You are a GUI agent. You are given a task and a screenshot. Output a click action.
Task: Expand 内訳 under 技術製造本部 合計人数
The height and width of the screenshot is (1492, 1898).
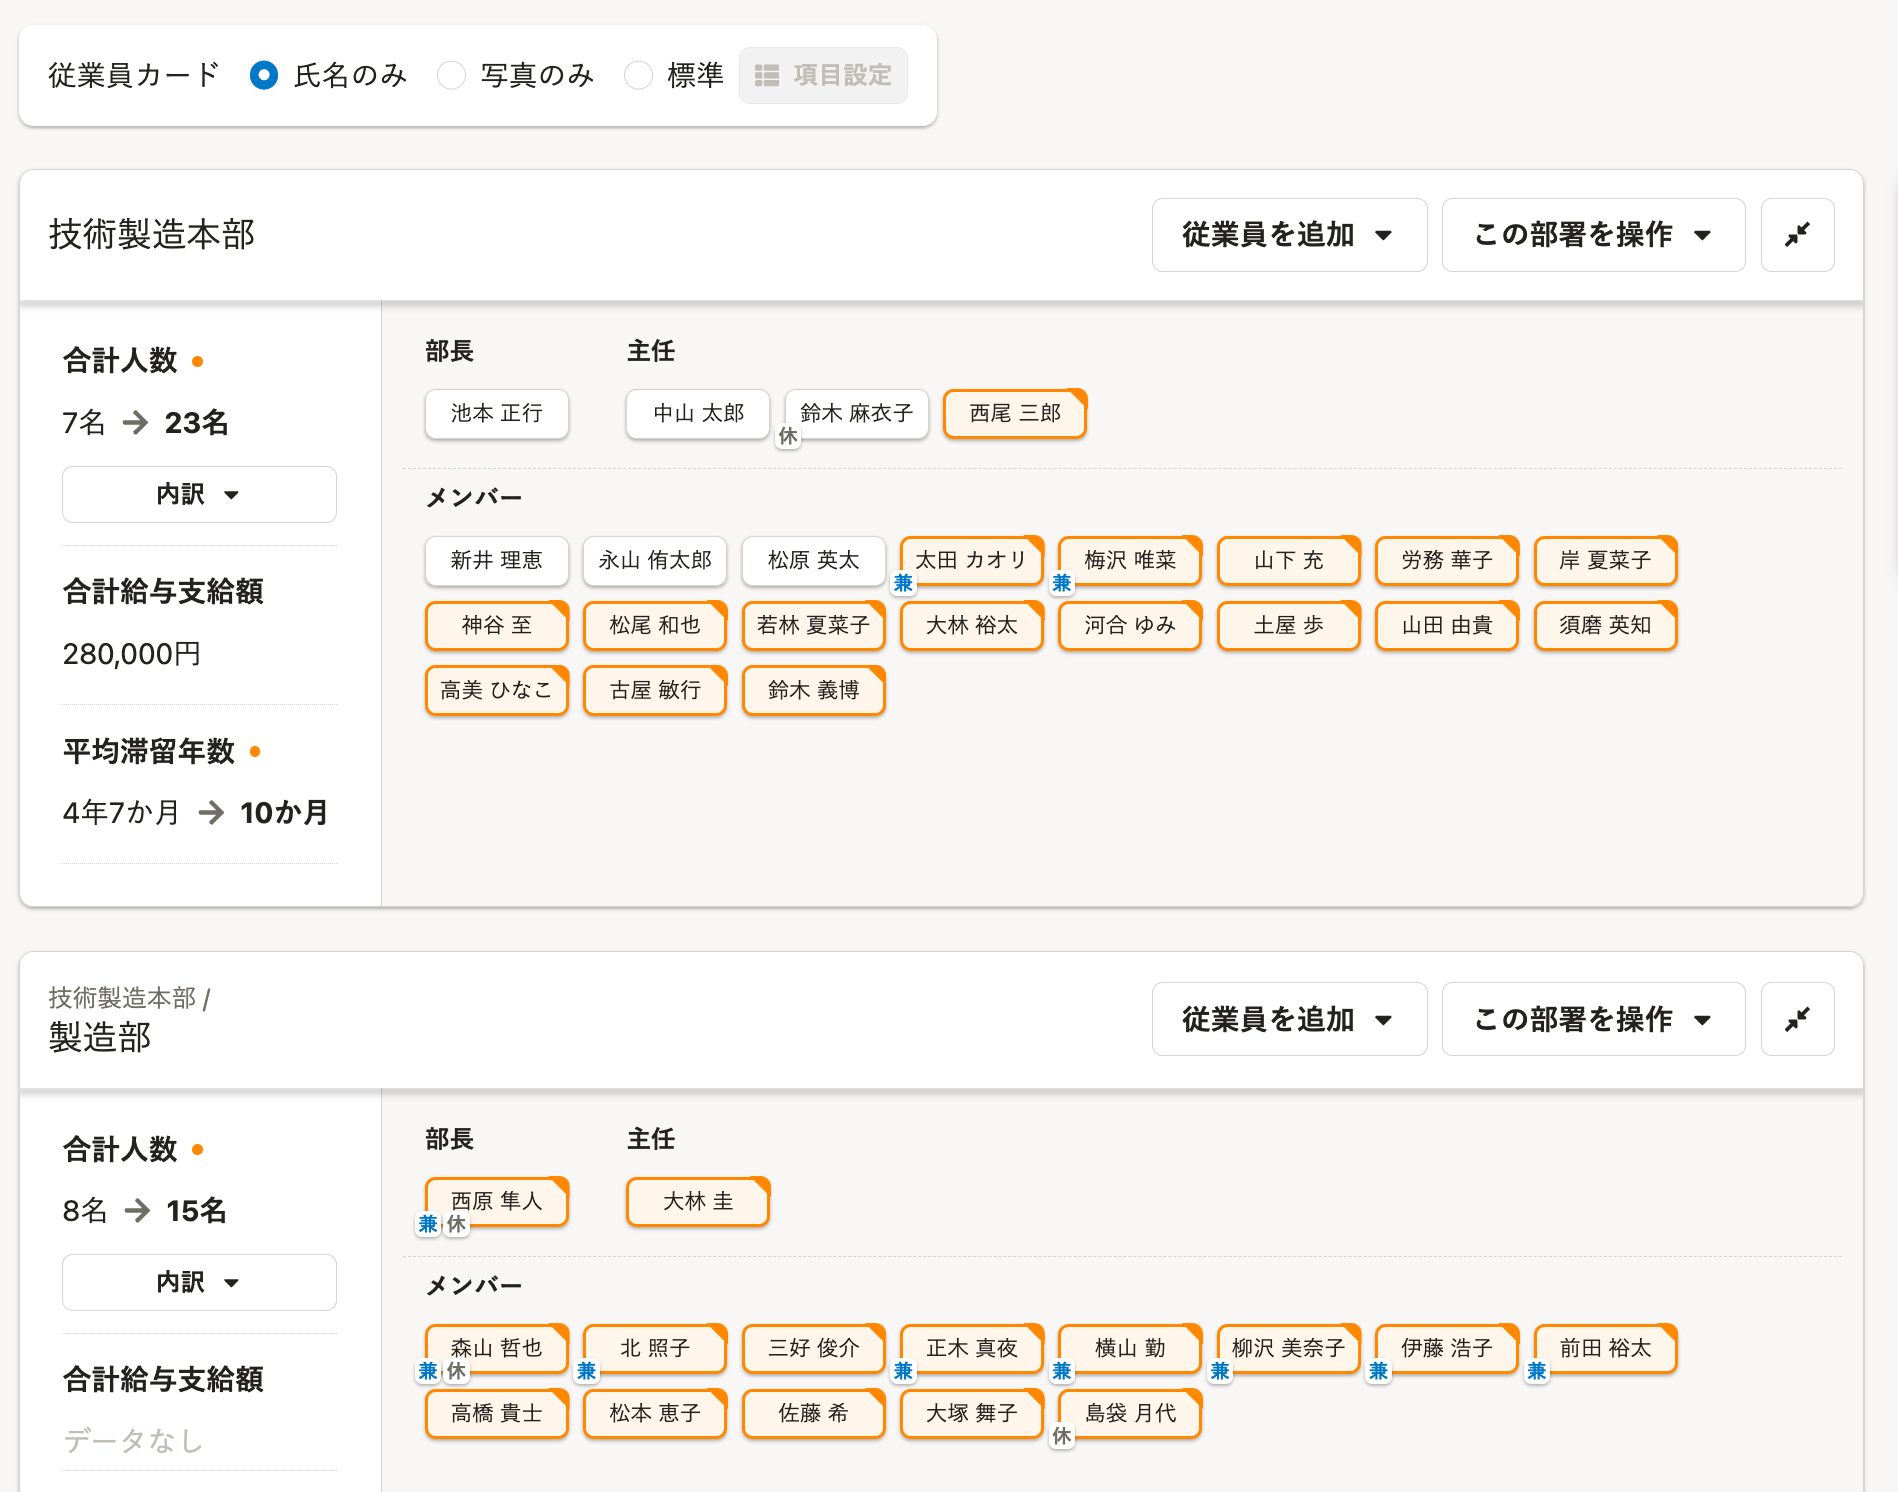[x=199, y=494]
